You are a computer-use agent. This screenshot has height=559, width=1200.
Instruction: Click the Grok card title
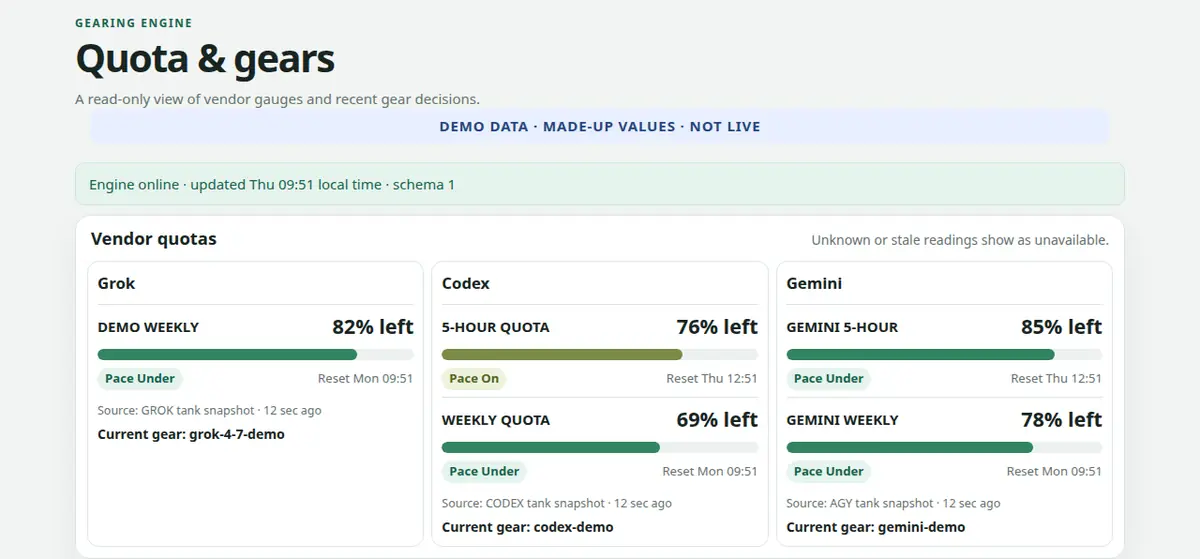tap(116, 283)
